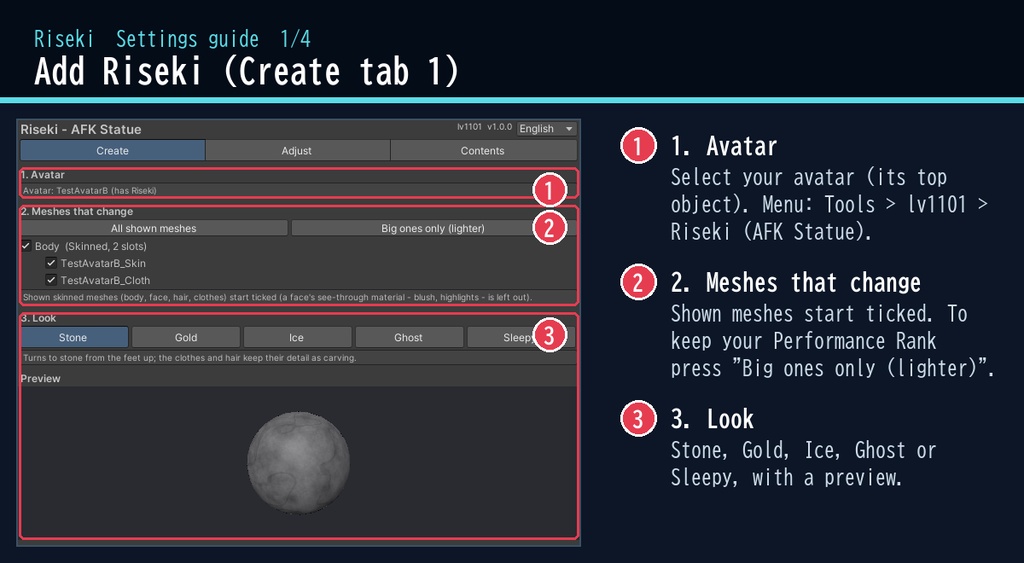Click the 'Riseki Settings guide 1/4' subtitle

pyautogui.click(x=172, y=39)
